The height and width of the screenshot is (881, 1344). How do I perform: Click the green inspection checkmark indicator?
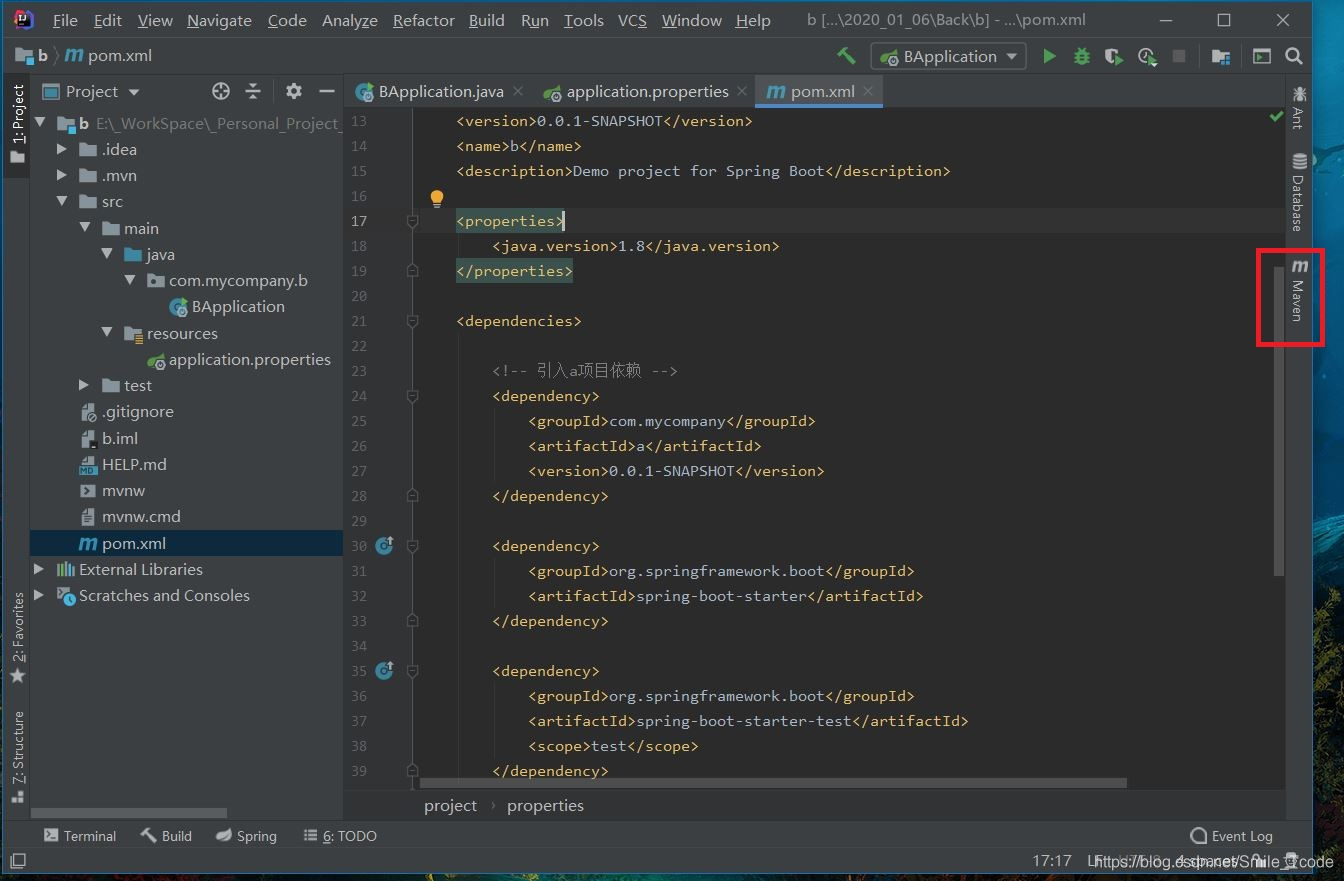pyautogui.click(x=1276, y=117)
